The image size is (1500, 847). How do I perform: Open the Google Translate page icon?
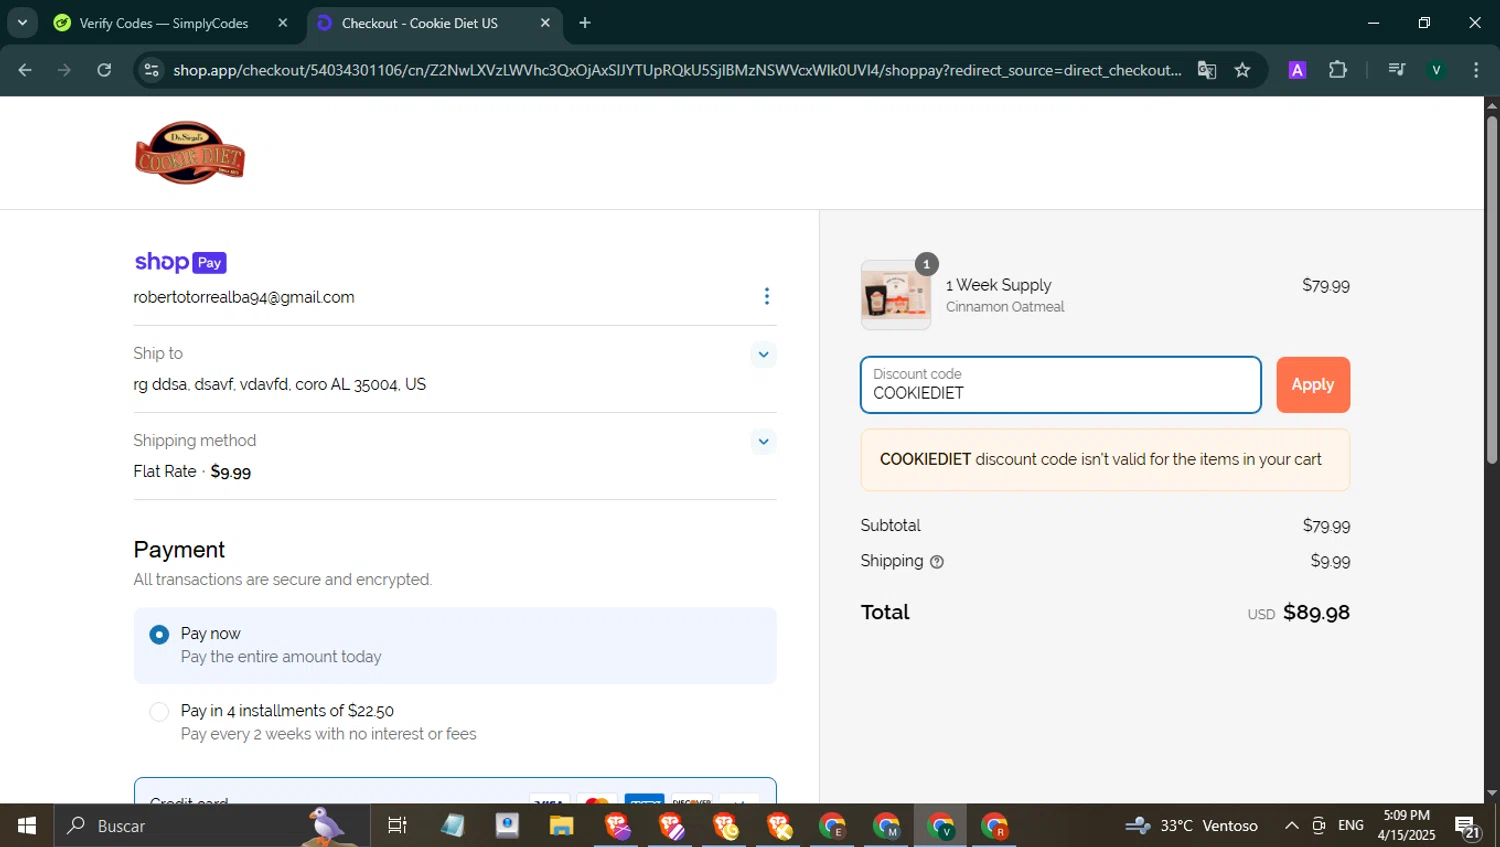(1207, 70)
